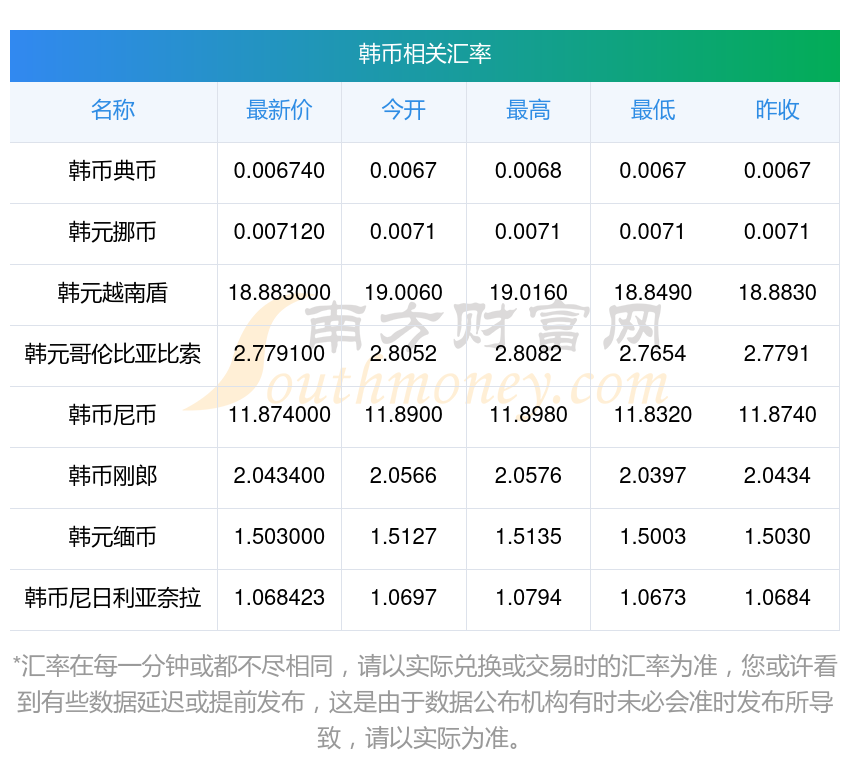Click the 最高 column header
The width and height of the screenshot is (850, 769).
tap(528, 110)
